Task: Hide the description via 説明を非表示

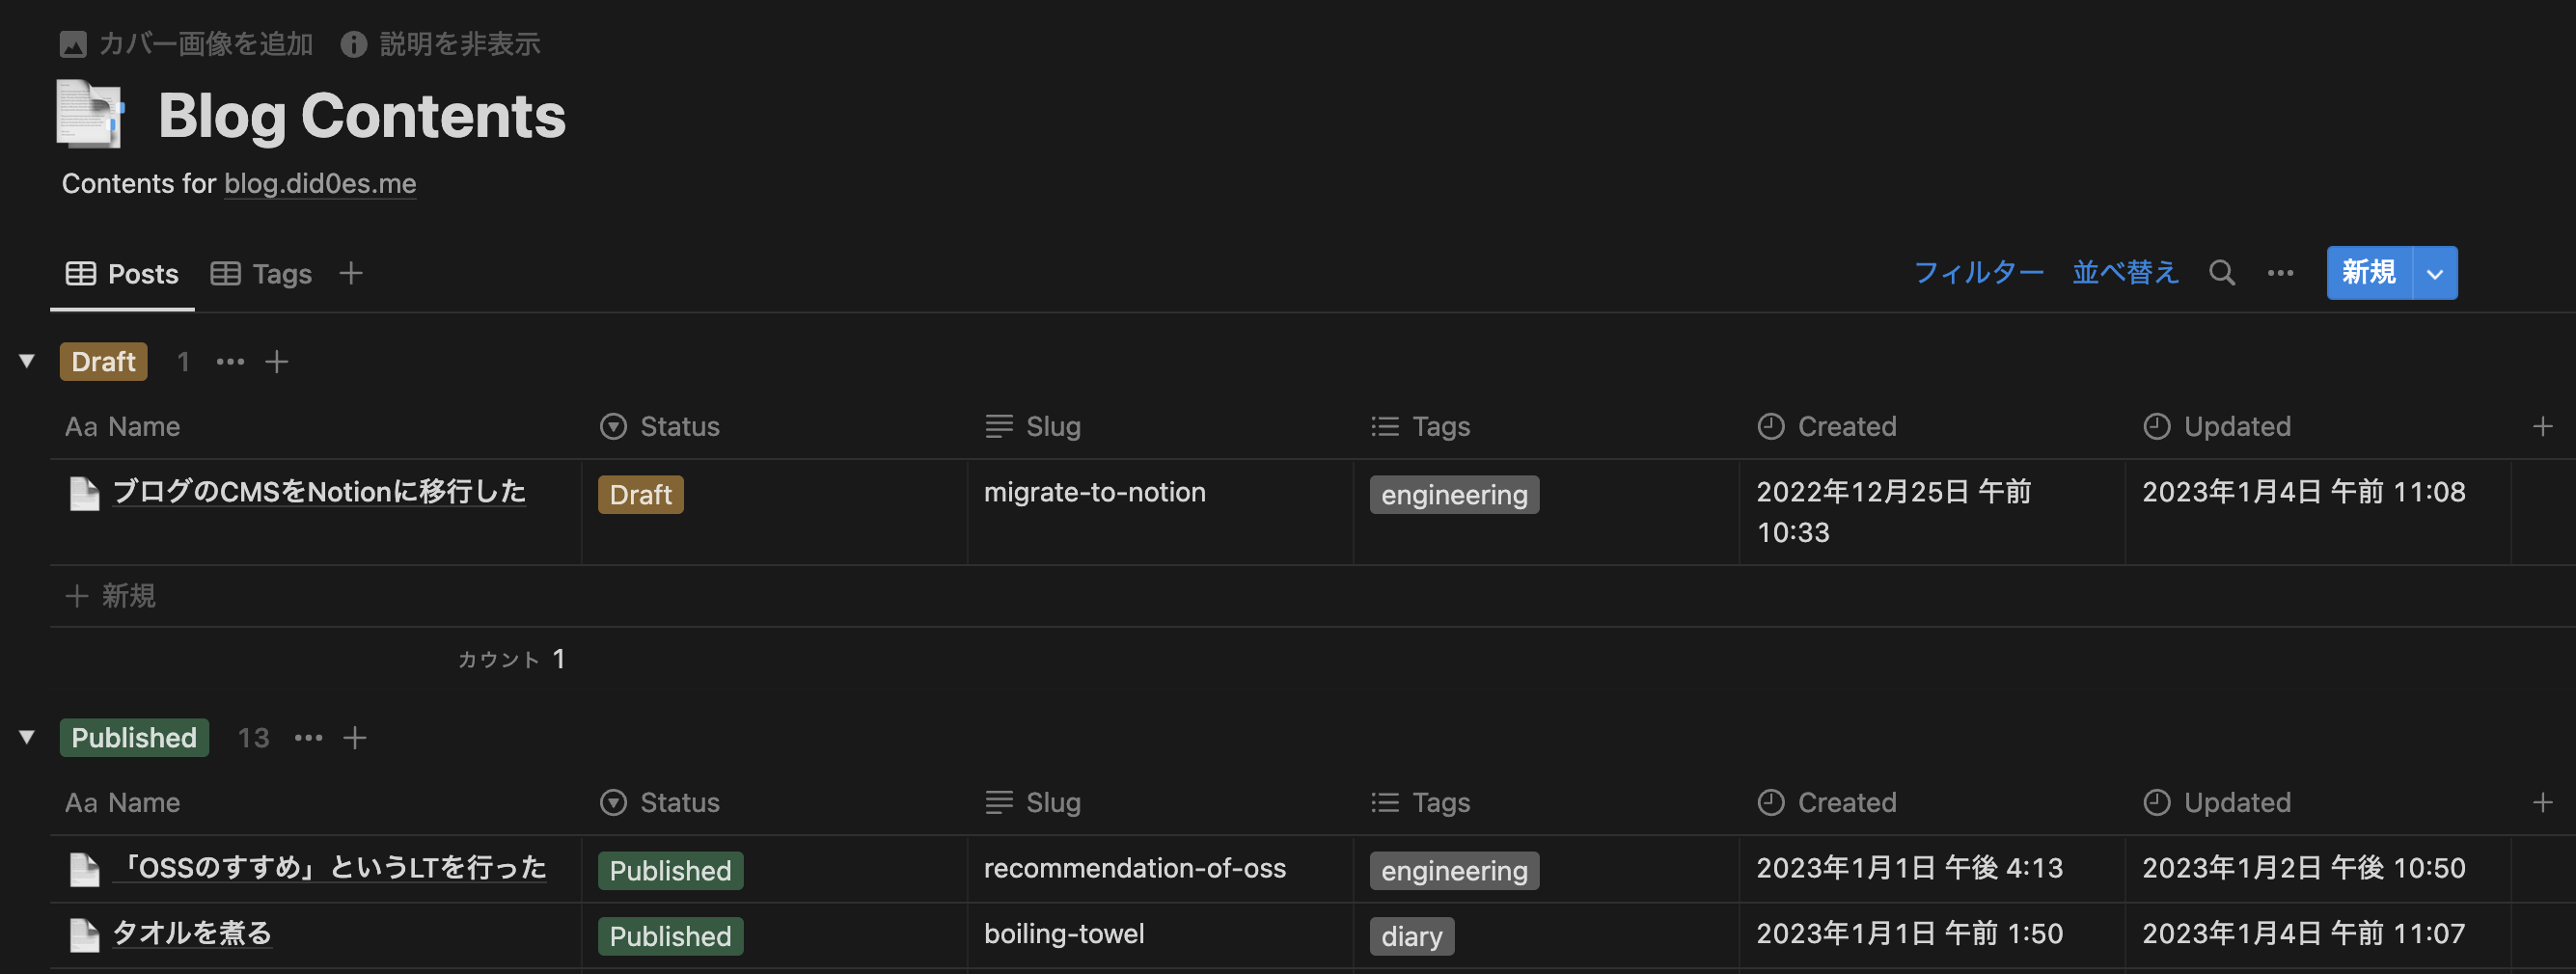Action: [441, 44]
